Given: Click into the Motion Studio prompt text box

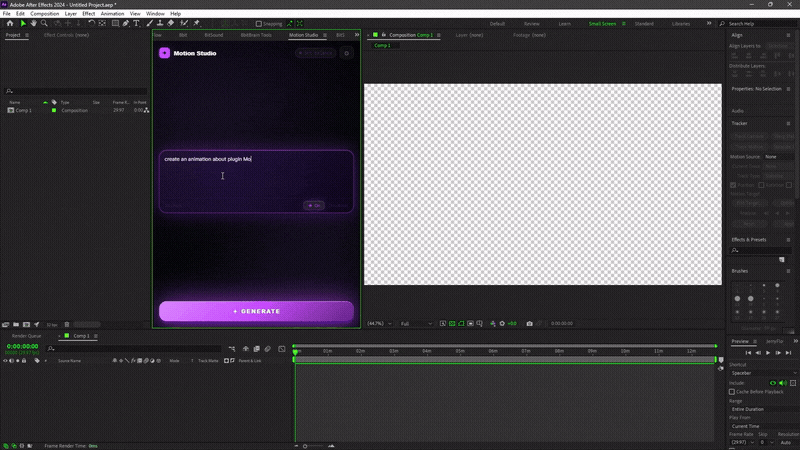Looking at the screenshot, I should 256,181.
